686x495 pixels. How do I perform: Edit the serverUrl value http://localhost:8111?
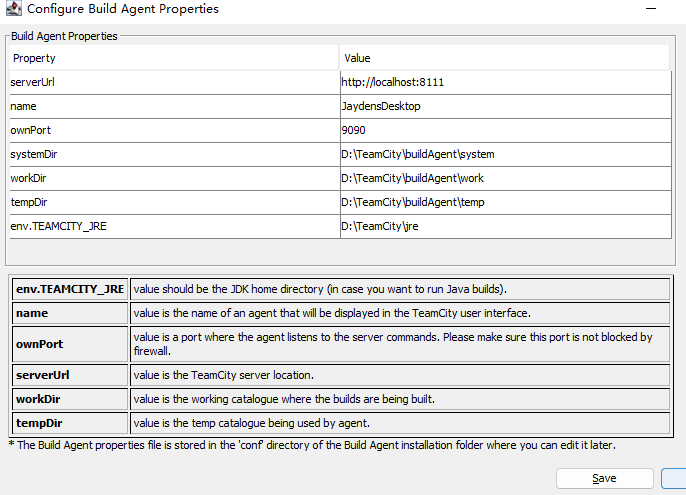(506, 82)
